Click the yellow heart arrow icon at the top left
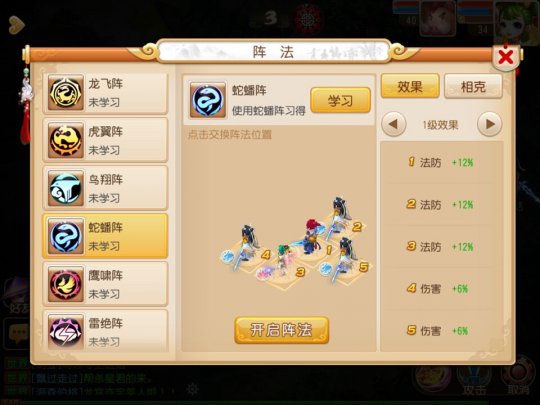Viewport: 540px width, 405px height. [16, 25]
